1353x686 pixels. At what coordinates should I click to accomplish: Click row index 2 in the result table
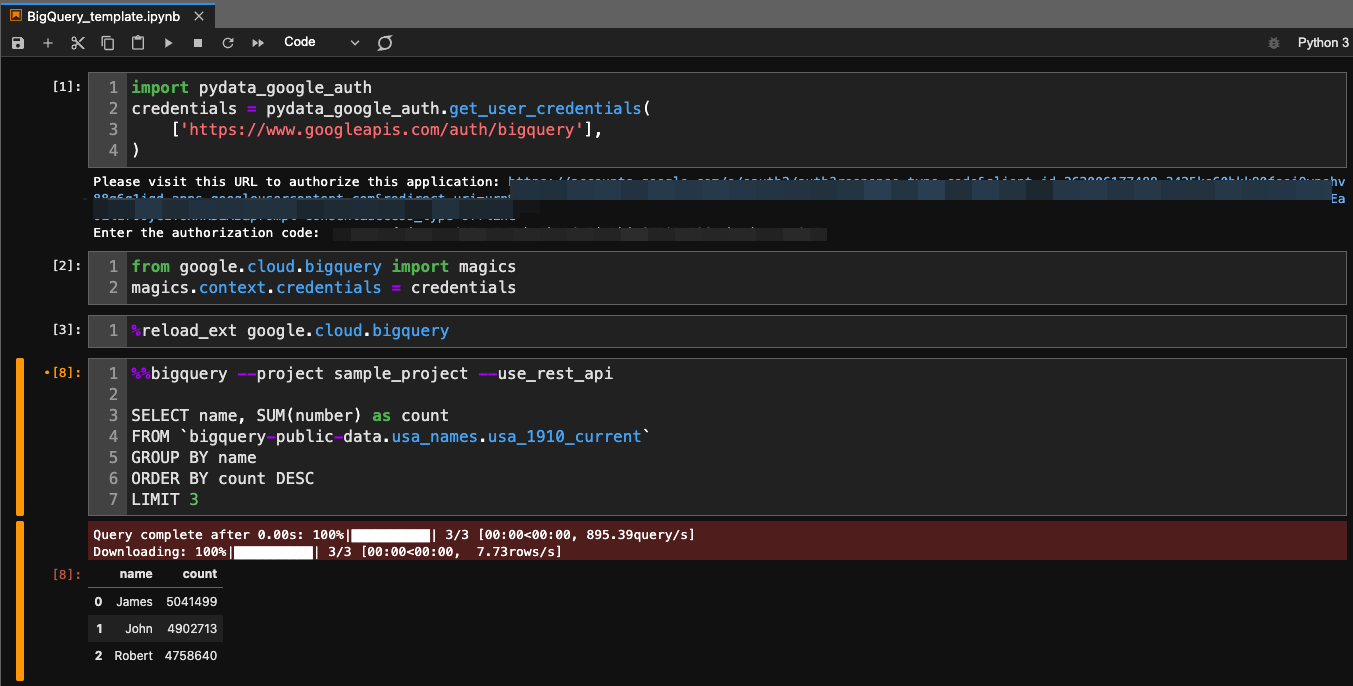point(98,656)
